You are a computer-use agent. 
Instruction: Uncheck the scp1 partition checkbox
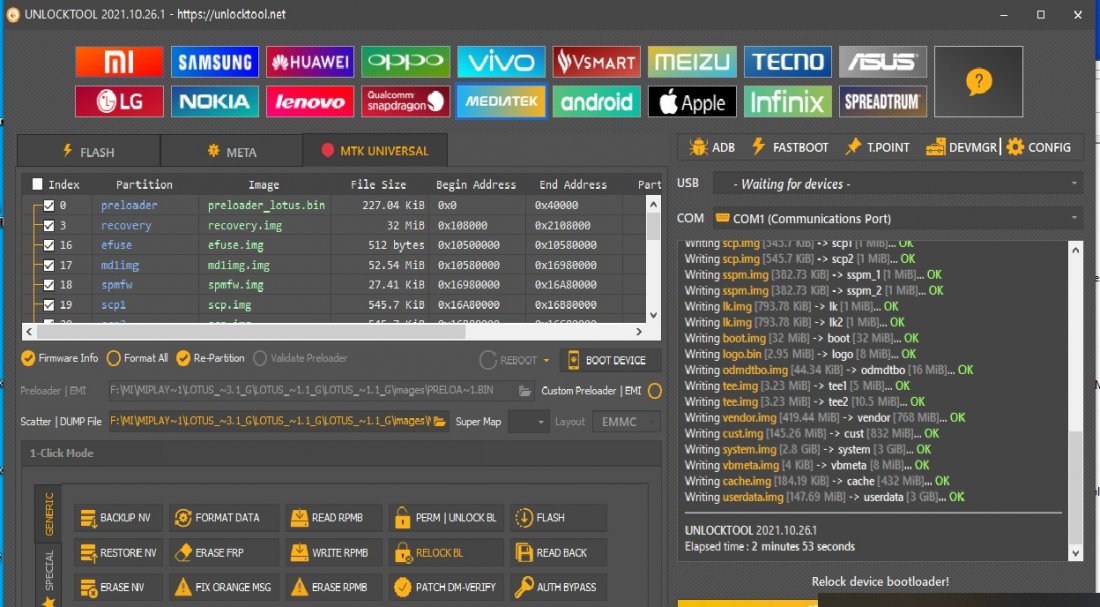pos(48,305)
